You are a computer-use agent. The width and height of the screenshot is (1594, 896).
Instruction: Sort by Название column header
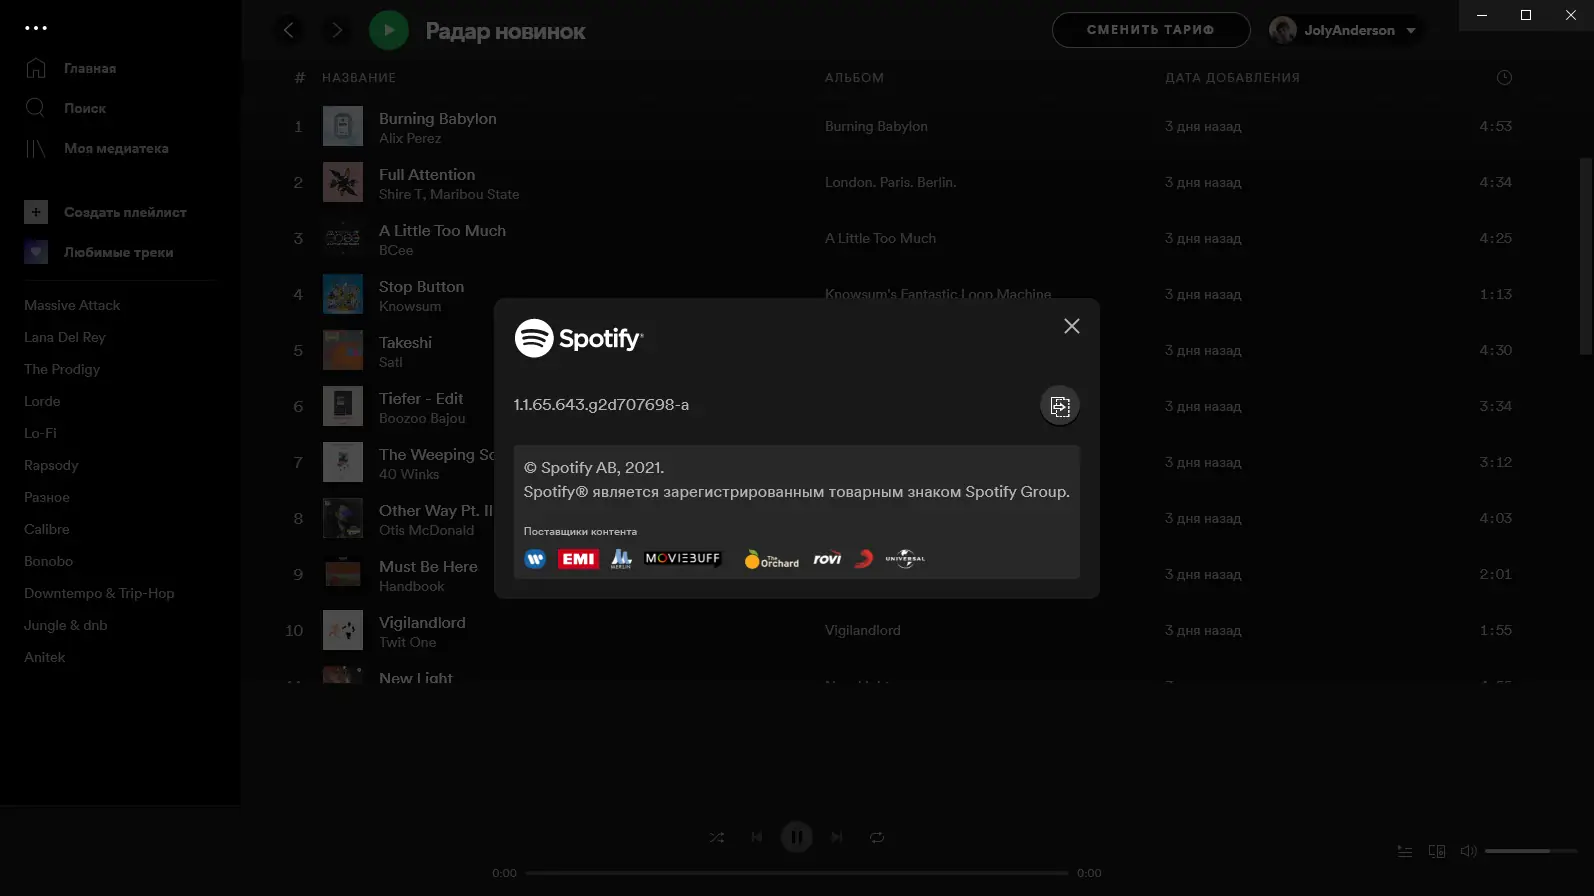click(359, 77)
